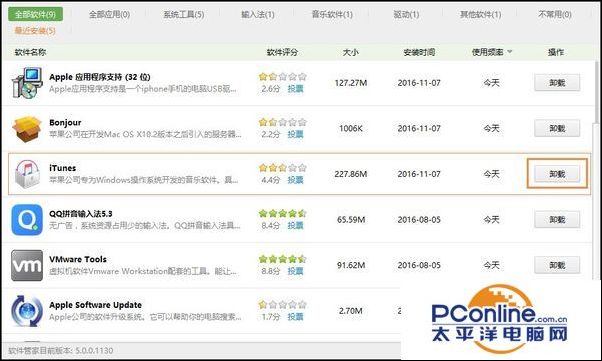Click the 软件评分 column header

[x=282, y=52]
